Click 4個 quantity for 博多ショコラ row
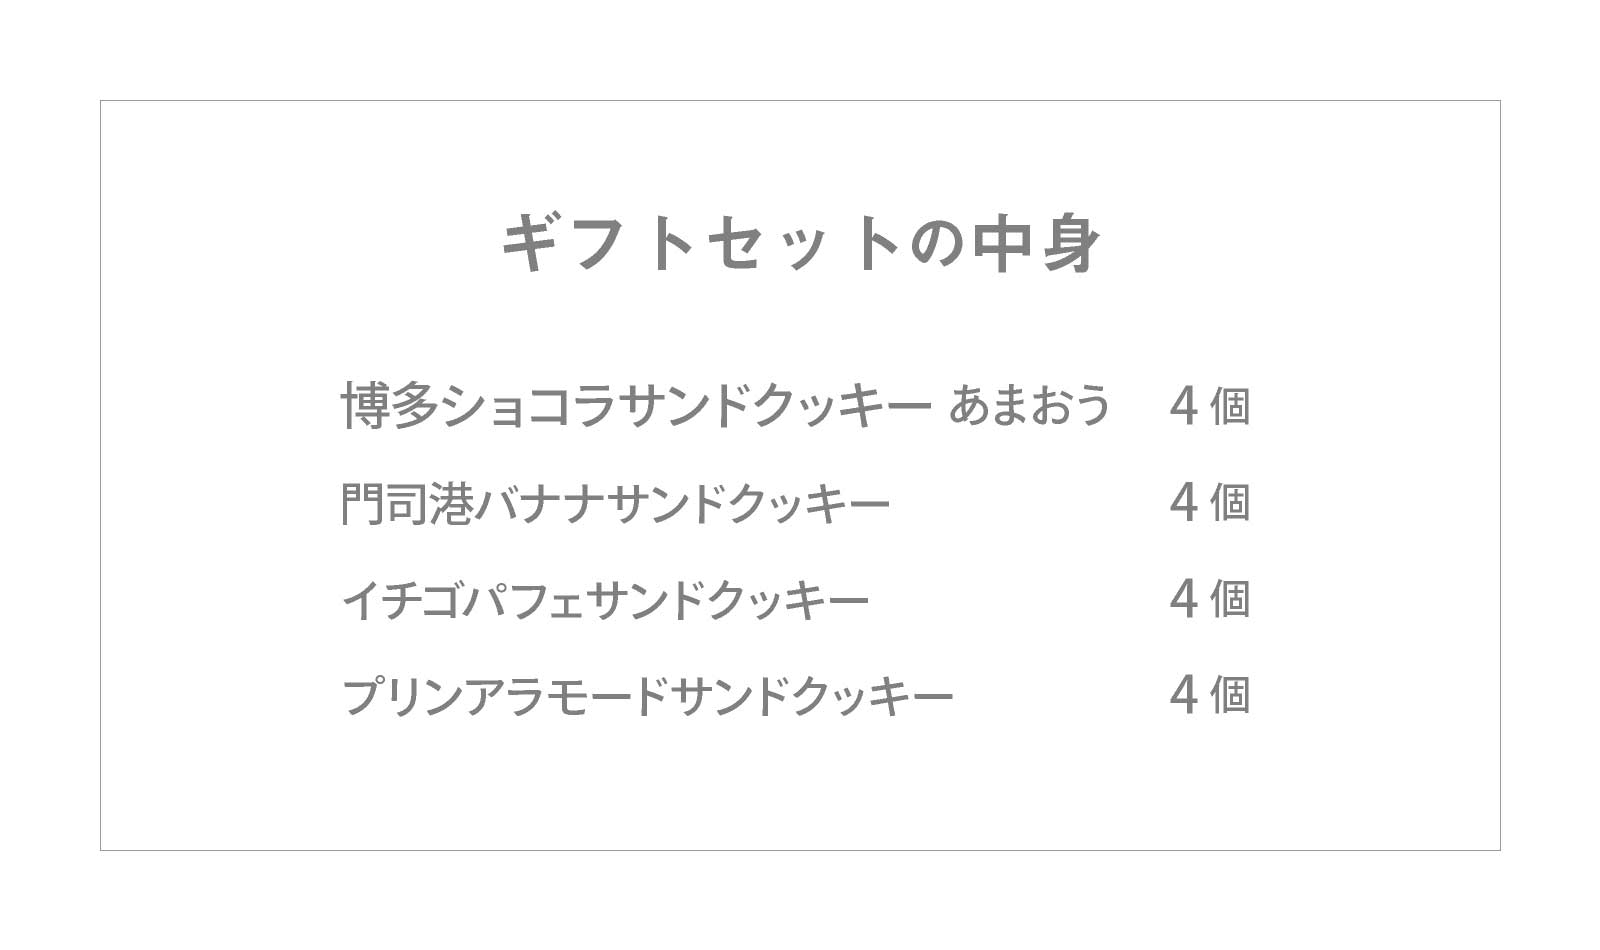1600x950 pixels. pyautogui.click(x=1209, y=406)
